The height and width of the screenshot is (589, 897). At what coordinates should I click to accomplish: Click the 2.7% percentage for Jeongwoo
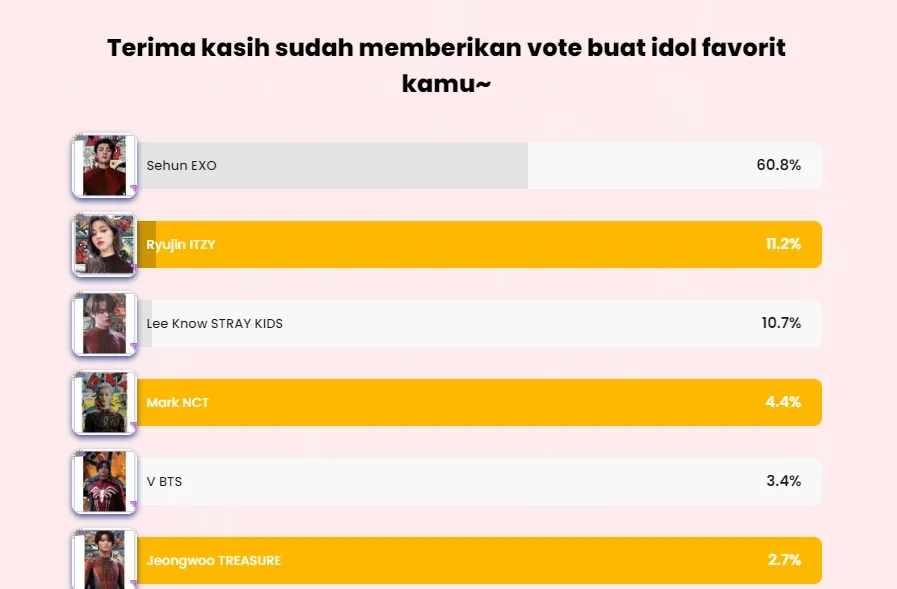click(784, 559)
